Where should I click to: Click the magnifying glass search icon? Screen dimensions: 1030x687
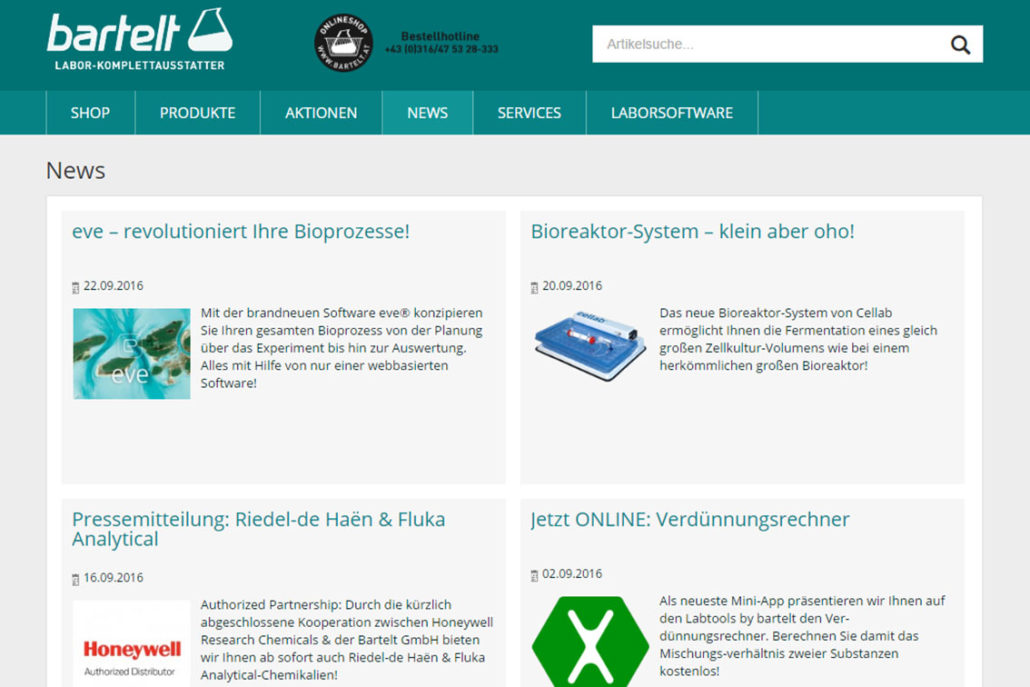960,44
